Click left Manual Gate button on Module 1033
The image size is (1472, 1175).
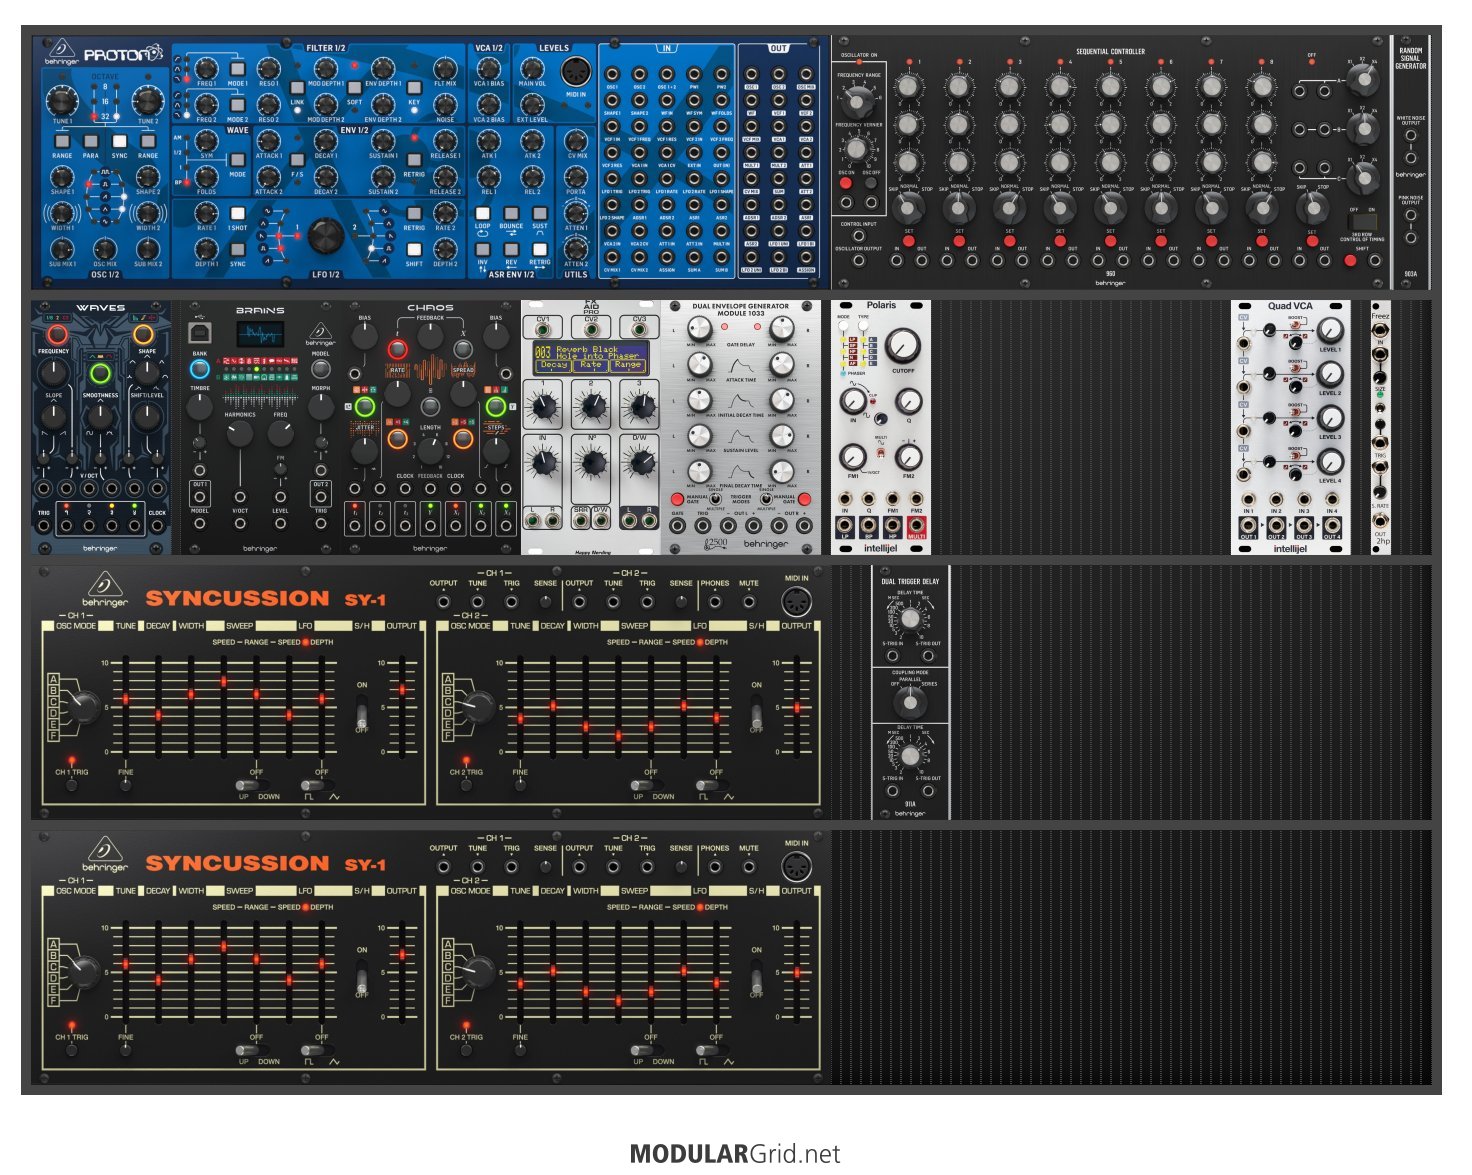click(x=677, y=499)
